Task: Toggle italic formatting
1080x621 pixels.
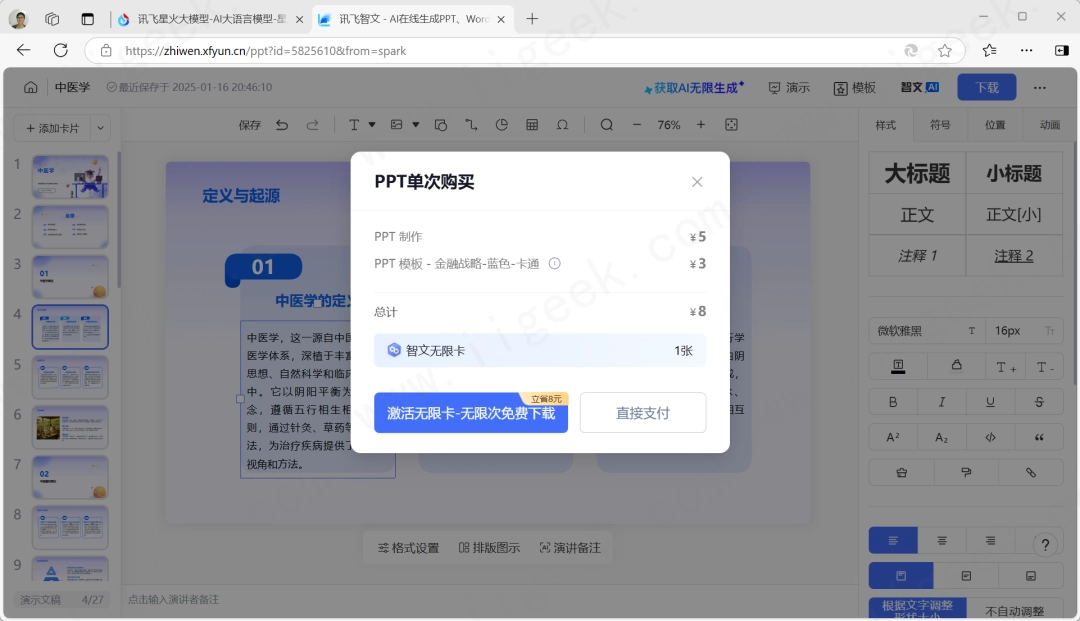Action: click(941, 401)
